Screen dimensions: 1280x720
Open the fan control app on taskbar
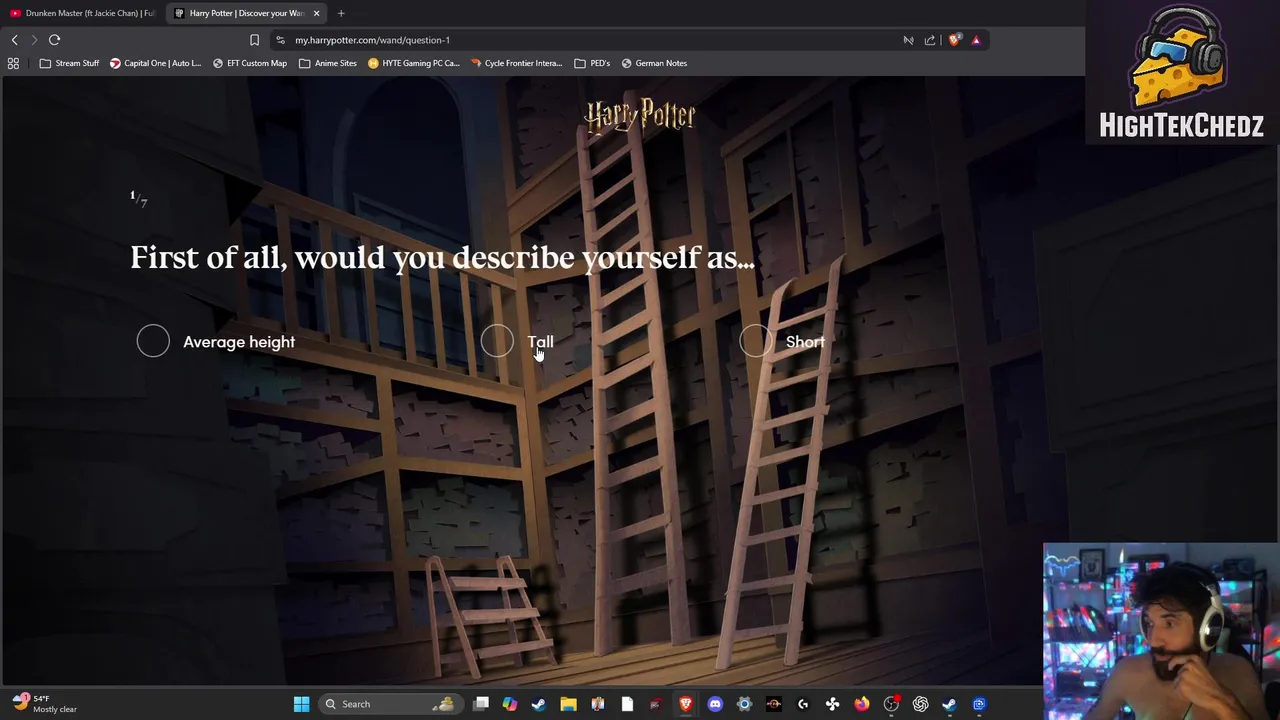pos(832,704)
